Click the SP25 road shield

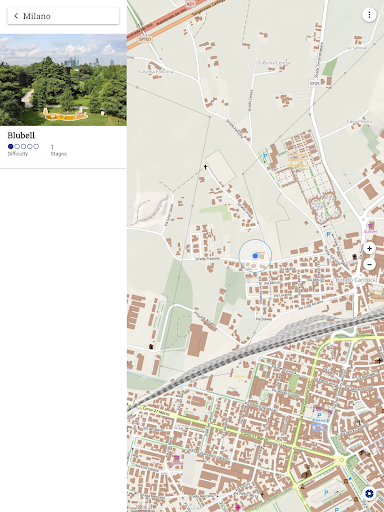coord(314,83)
